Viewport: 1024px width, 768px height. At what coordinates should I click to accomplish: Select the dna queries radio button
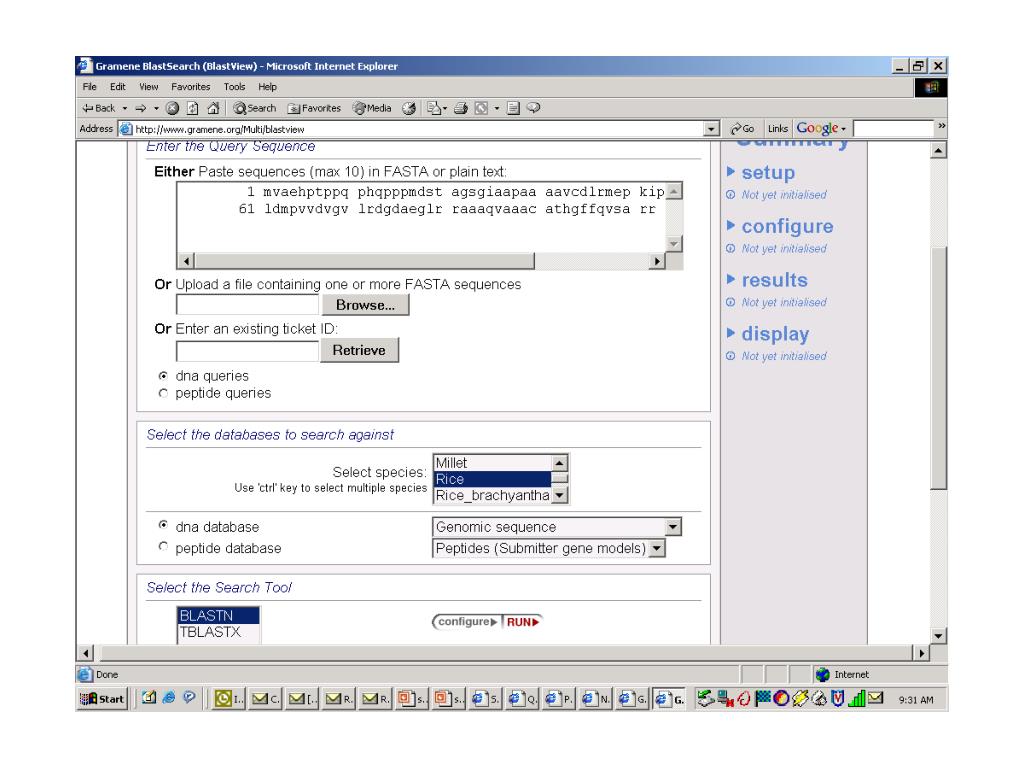point(163,376)
